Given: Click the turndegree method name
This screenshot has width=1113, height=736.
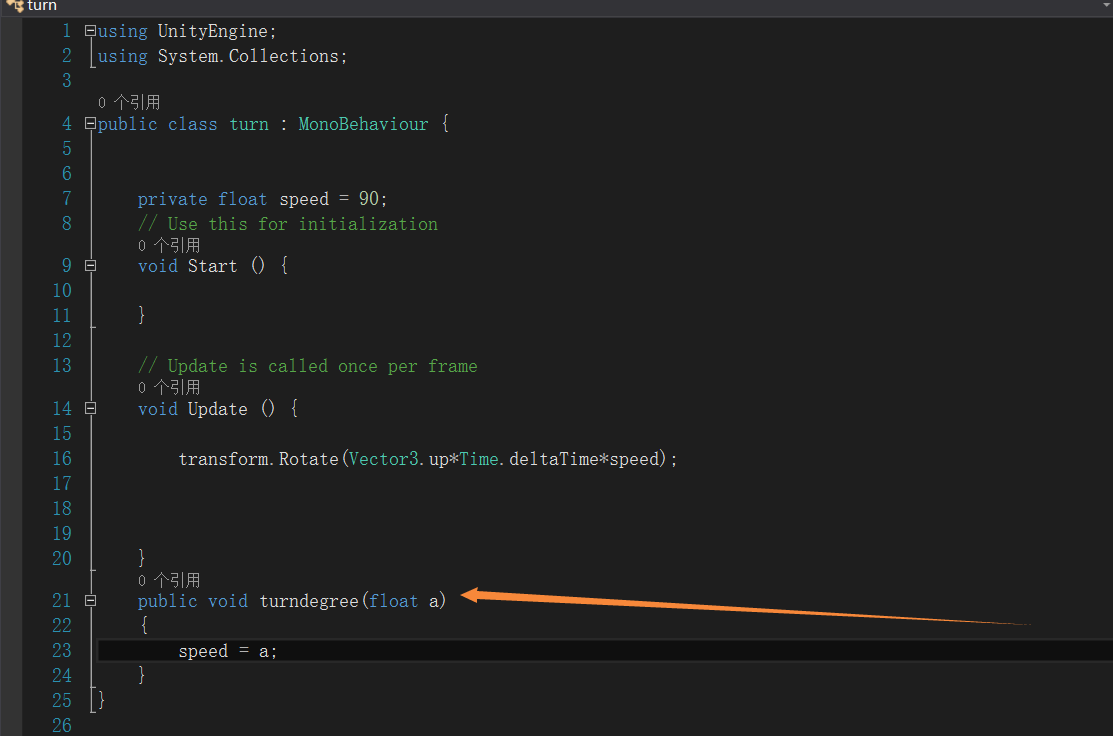Looking at the screenshot, I should pos(309,601).
